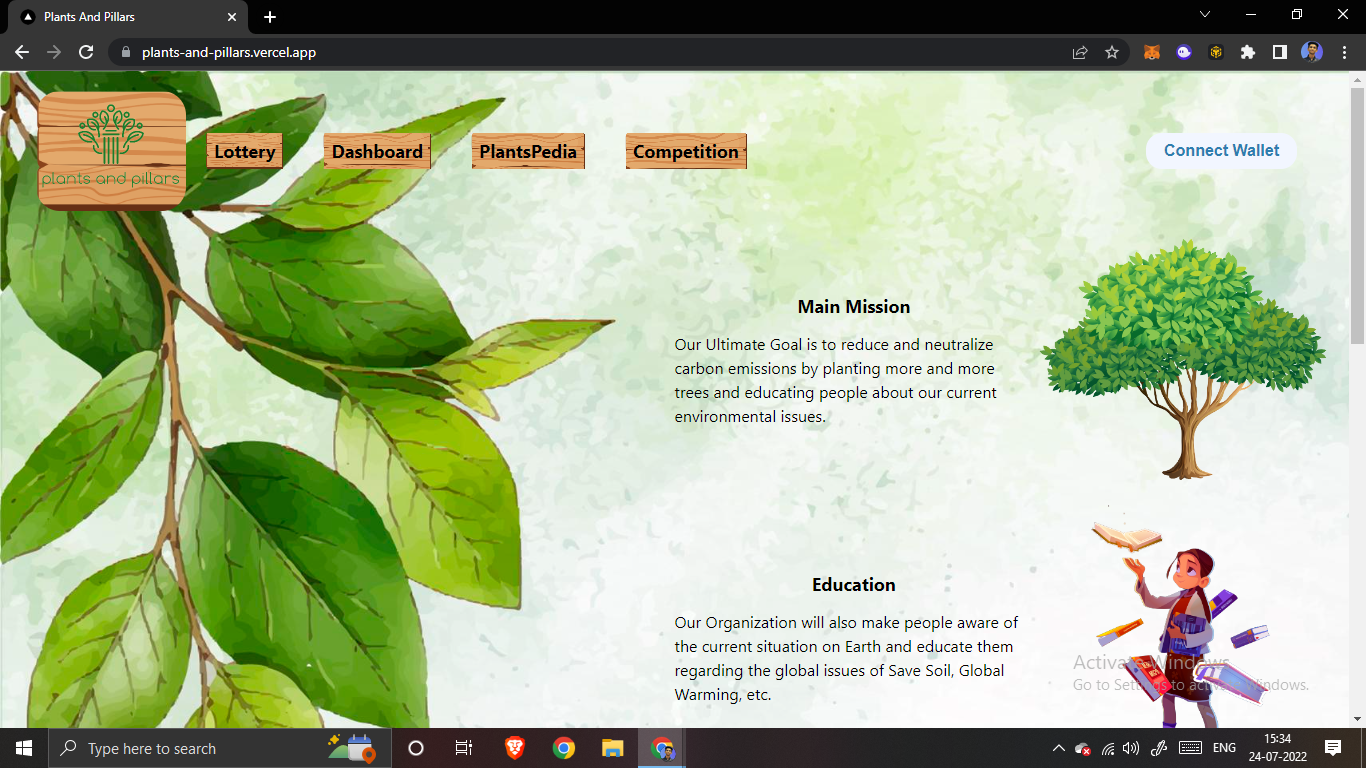Open the touch keyboard
This screenshot has width=1366, height=768.
[1188, 747]
